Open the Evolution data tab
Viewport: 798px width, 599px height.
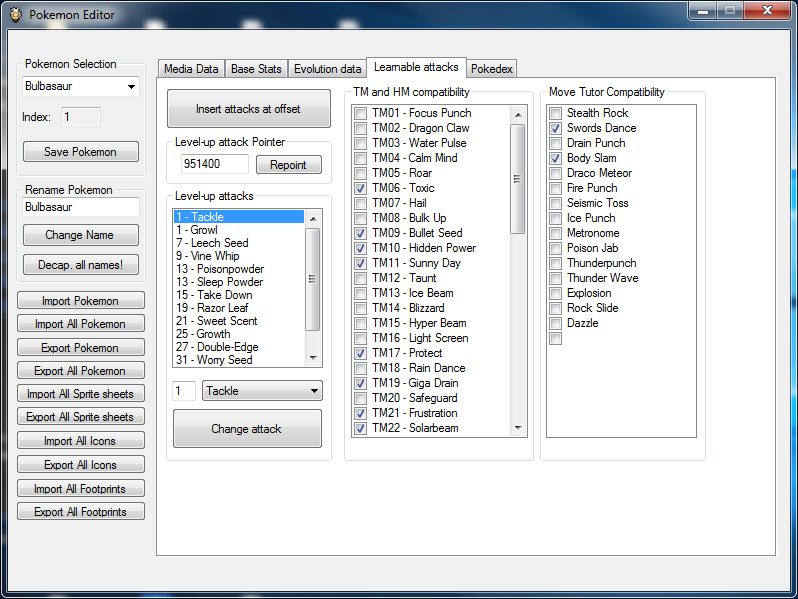[x=327, y=69]
